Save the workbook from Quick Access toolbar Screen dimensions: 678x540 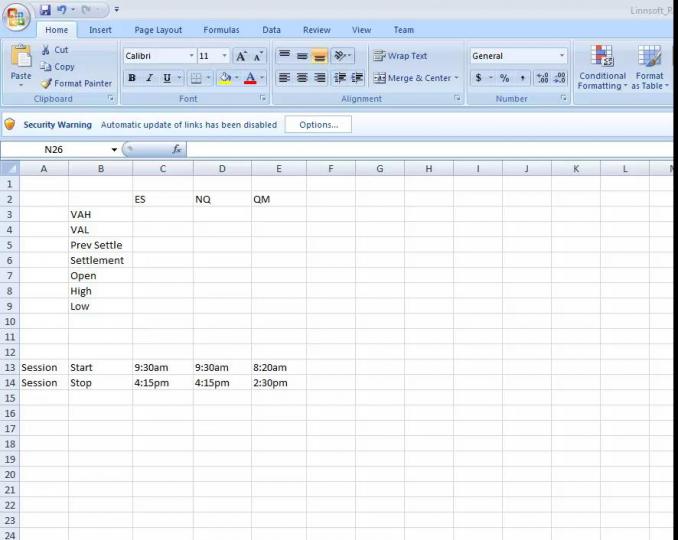46,9
